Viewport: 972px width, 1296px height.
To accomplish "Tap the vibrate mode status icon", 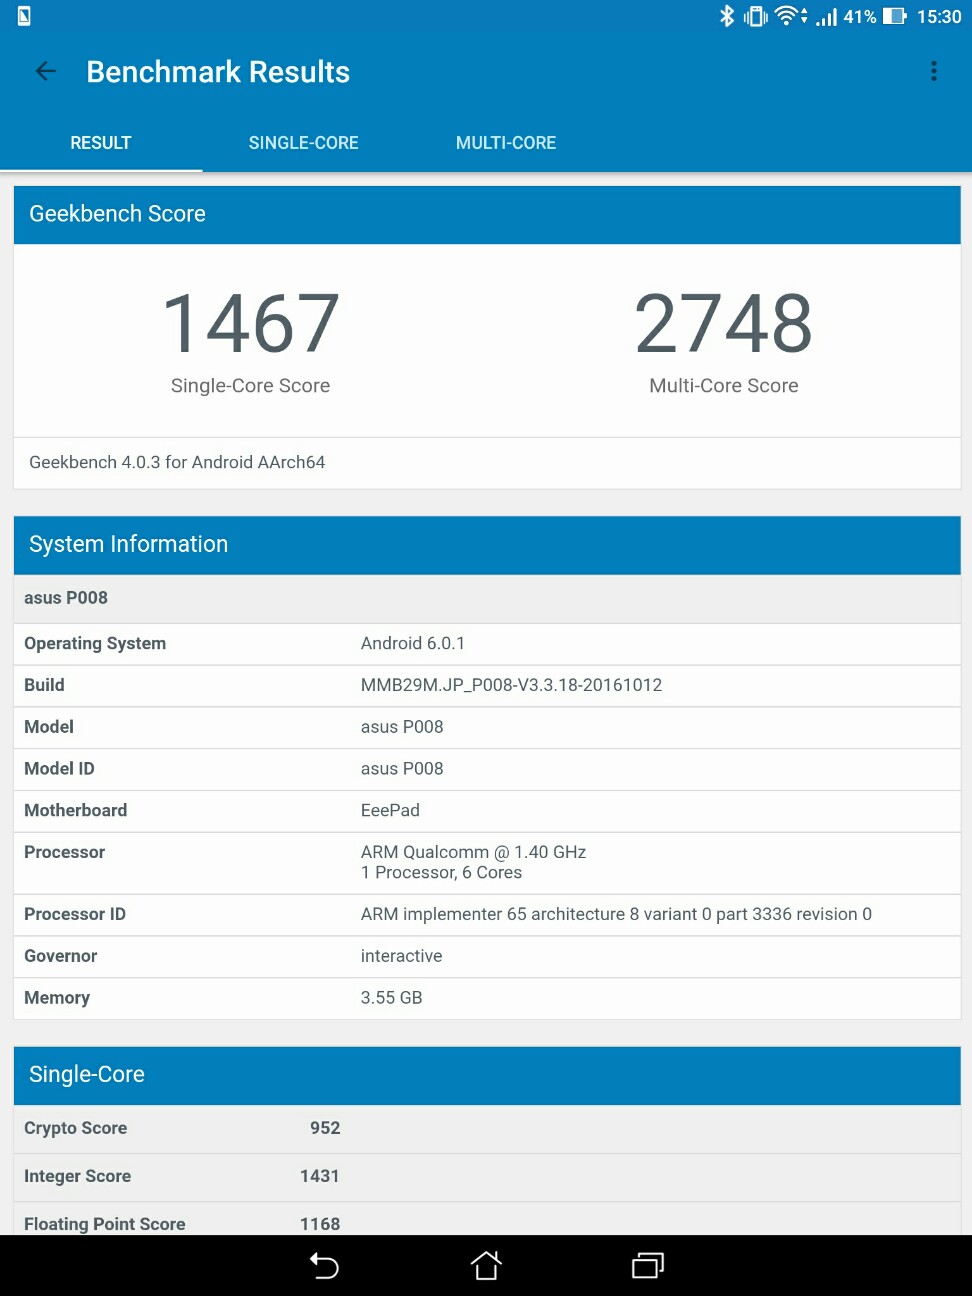I will (x=756, y=16).
